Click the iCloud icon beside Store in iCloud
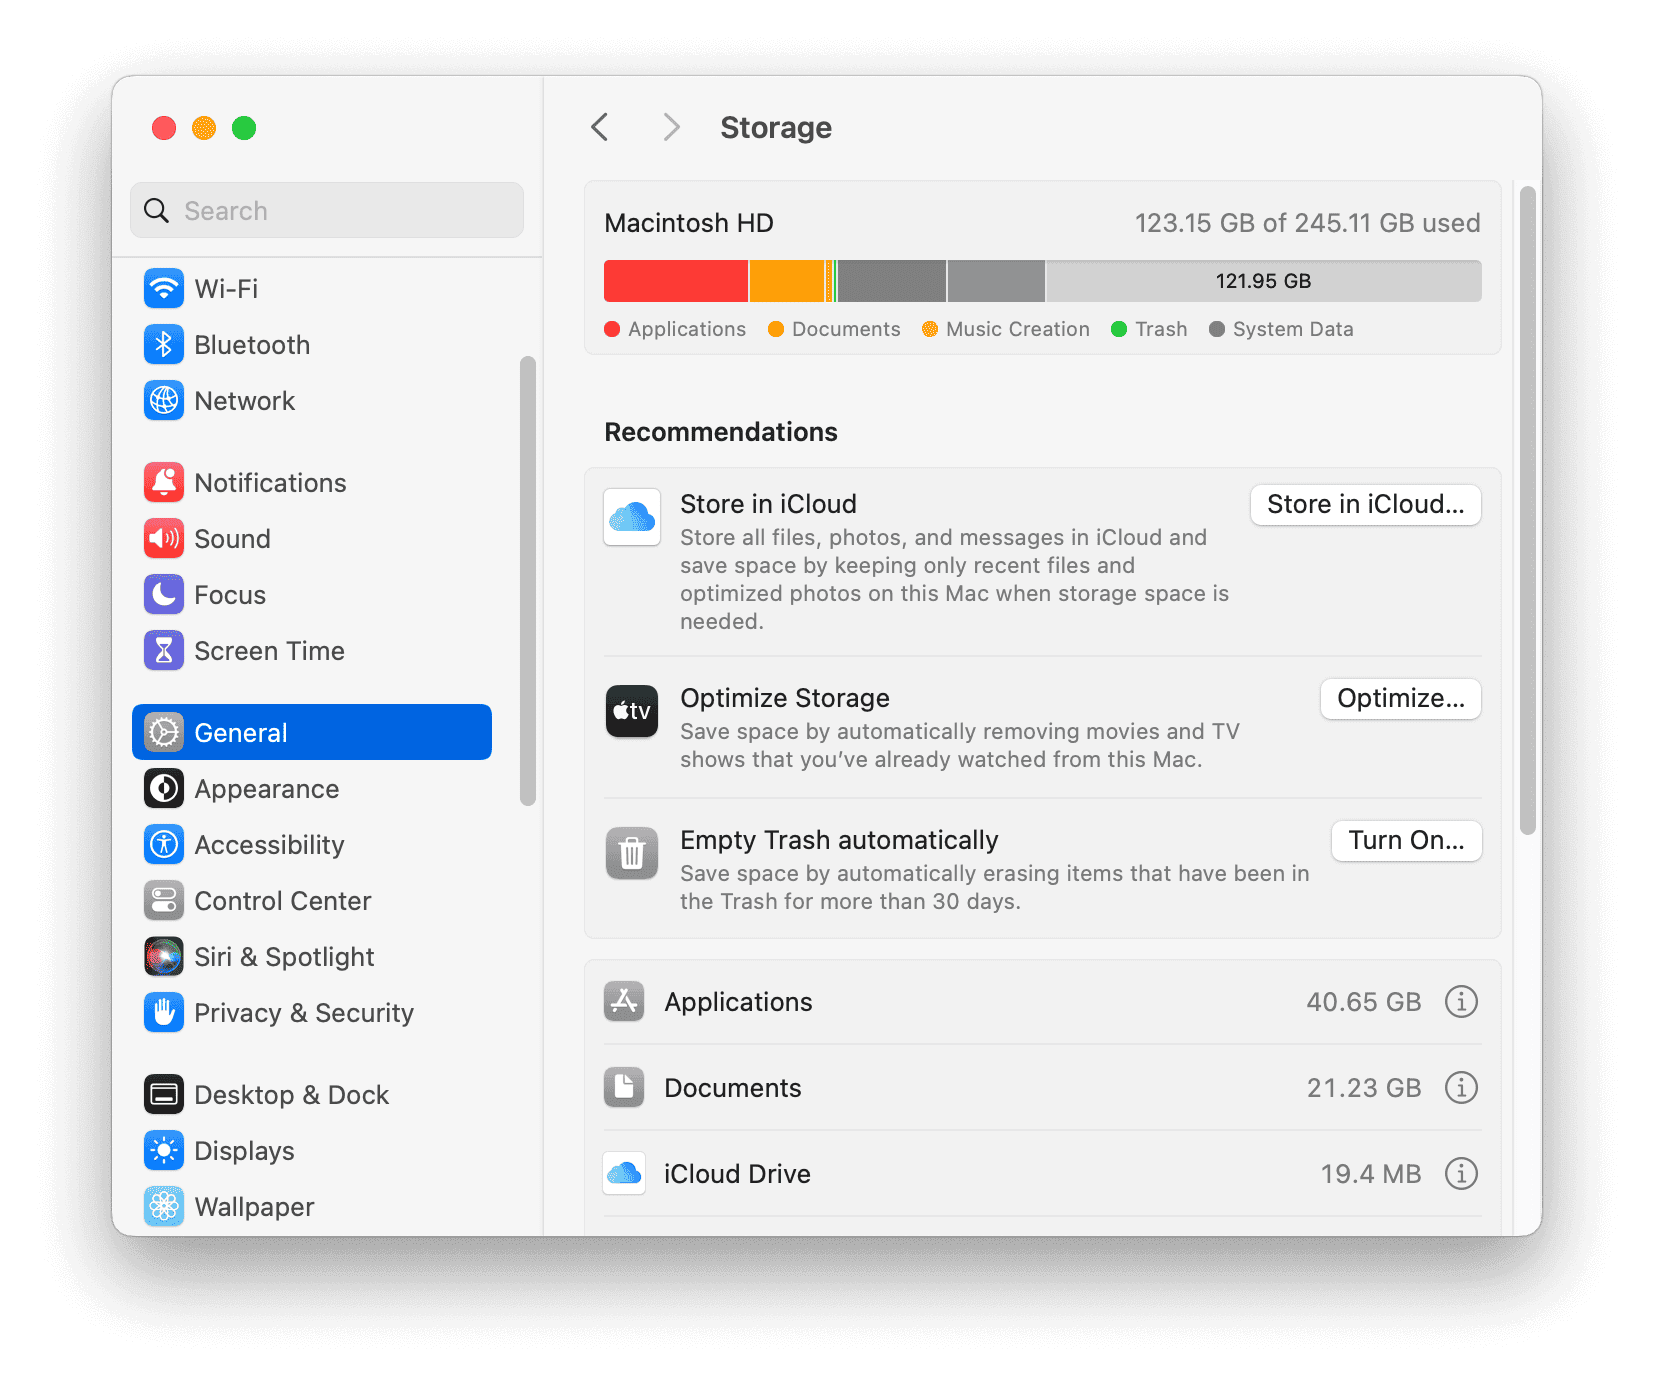 click(x=632, y=517)
